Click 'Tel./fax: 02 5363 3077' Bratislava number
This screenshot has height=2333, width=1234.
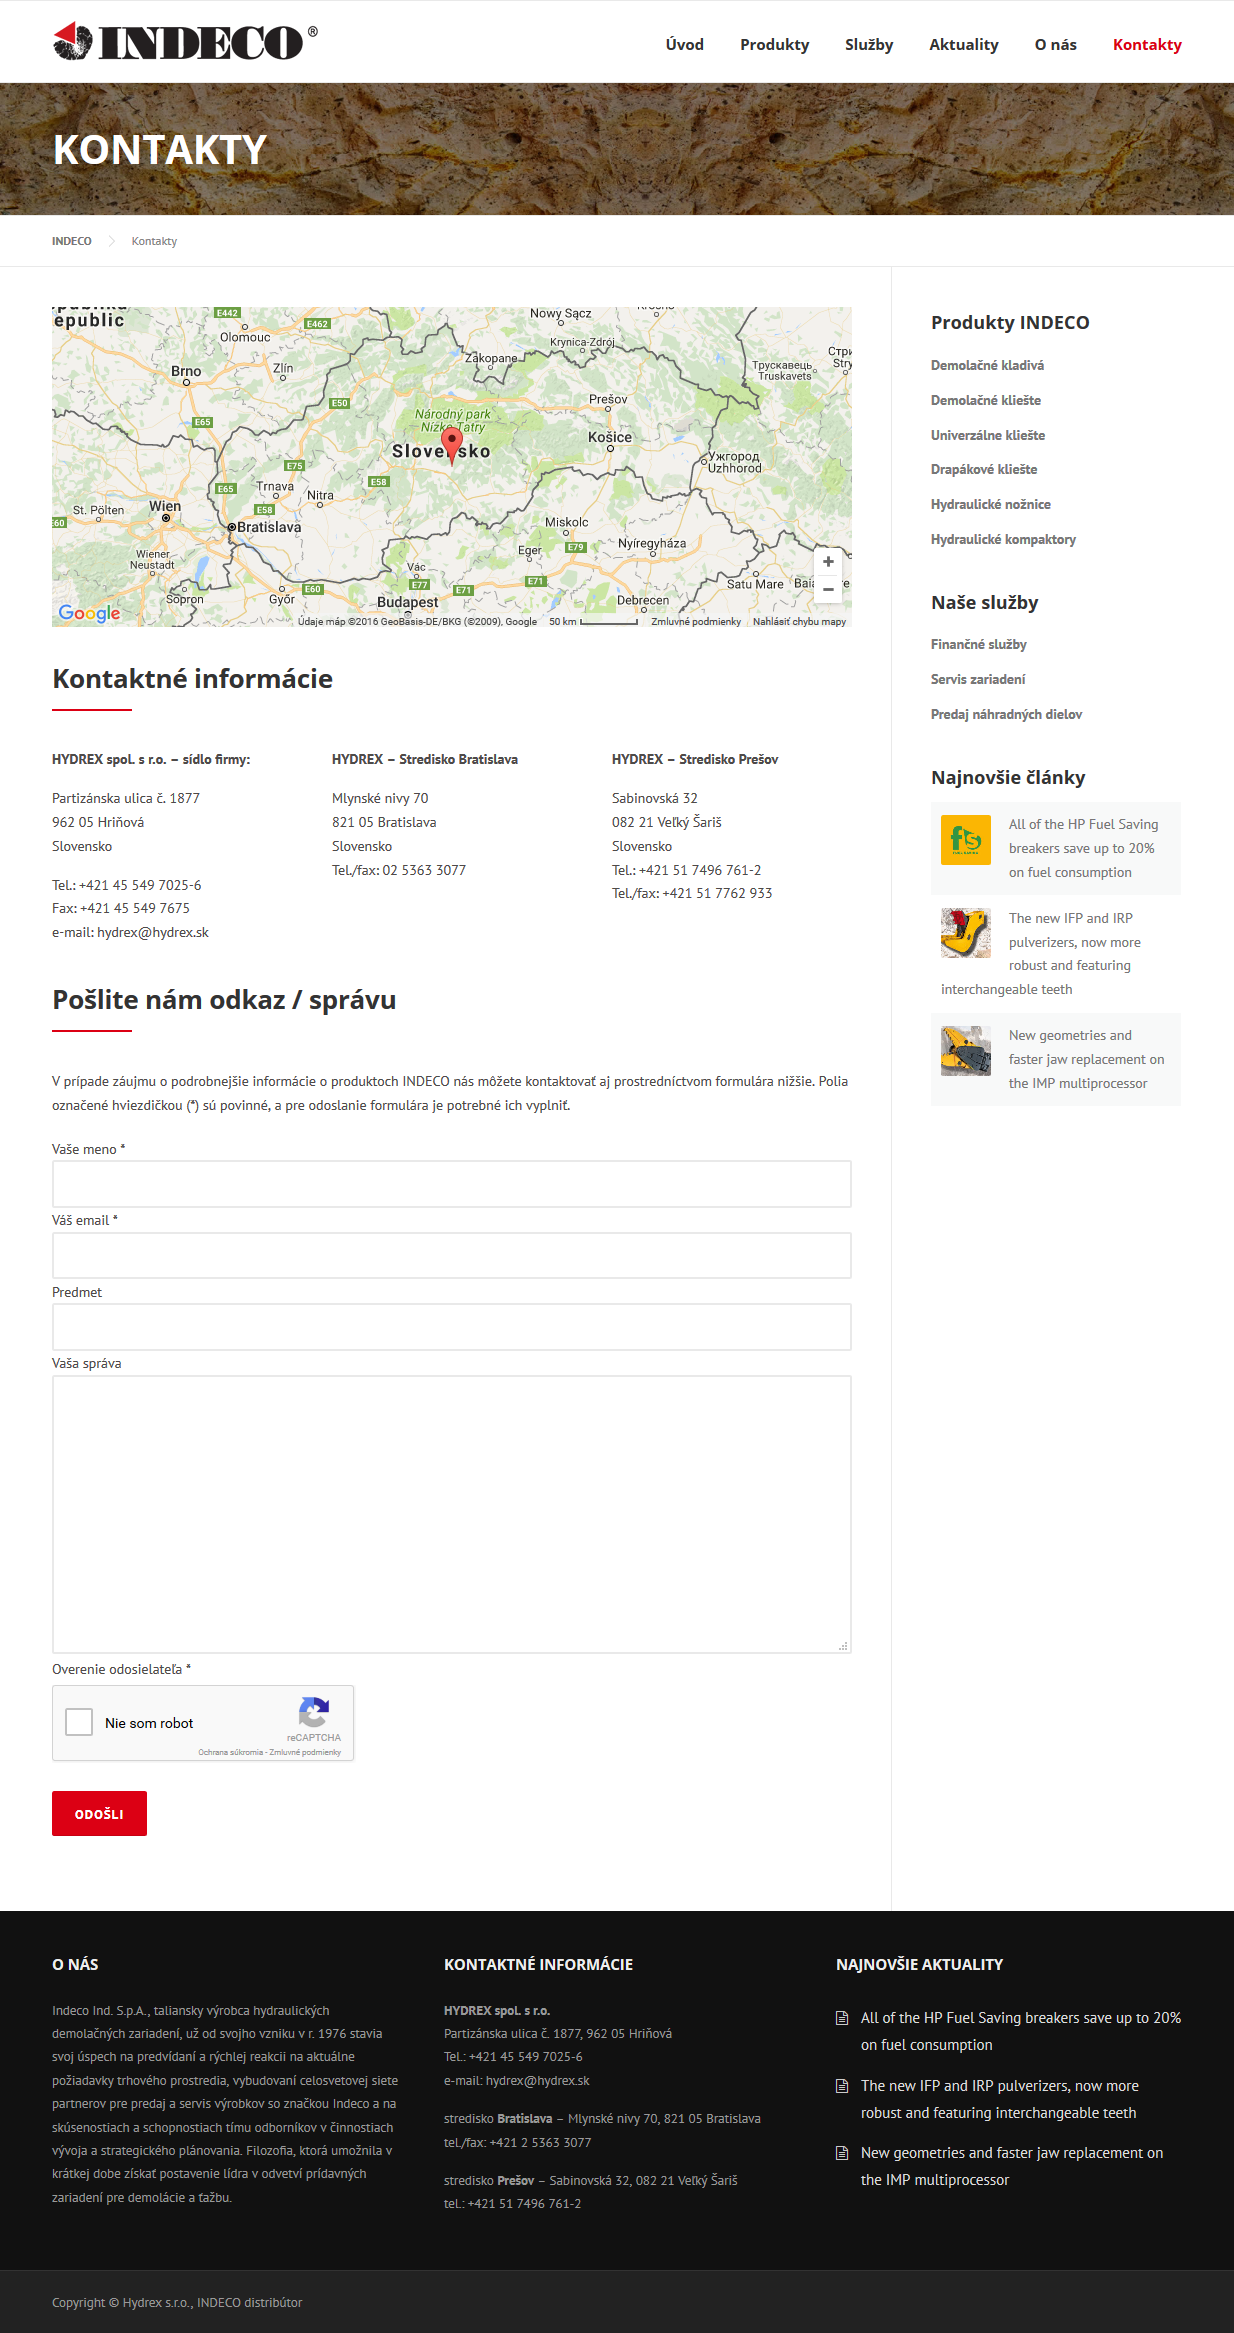[399, 870]
